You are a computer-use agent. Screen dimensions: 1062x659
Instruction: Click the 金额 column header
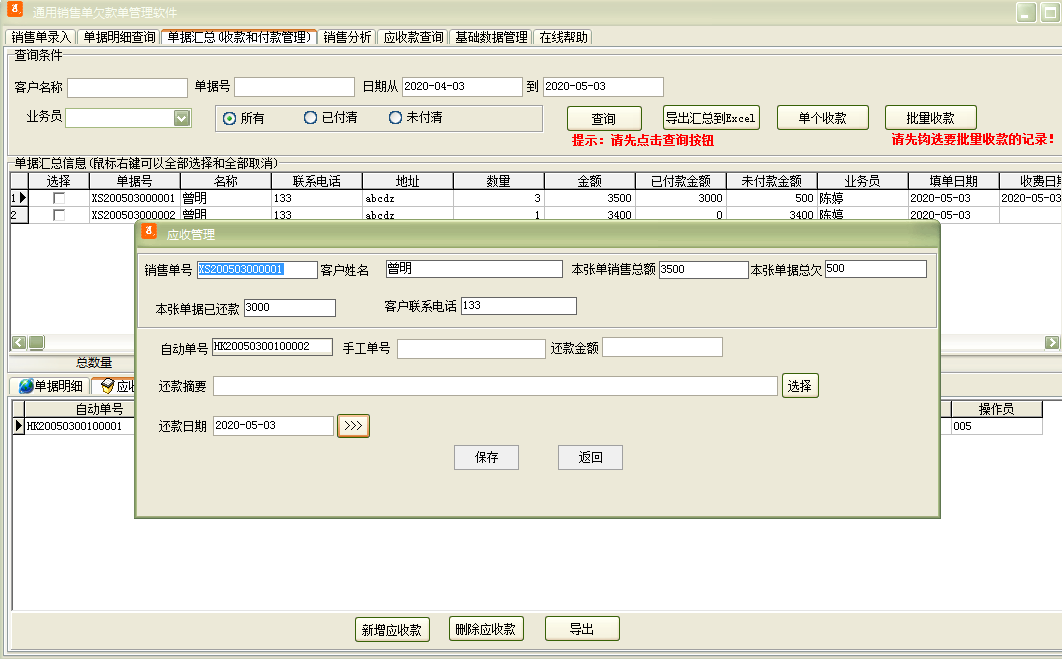coord(589,181)
